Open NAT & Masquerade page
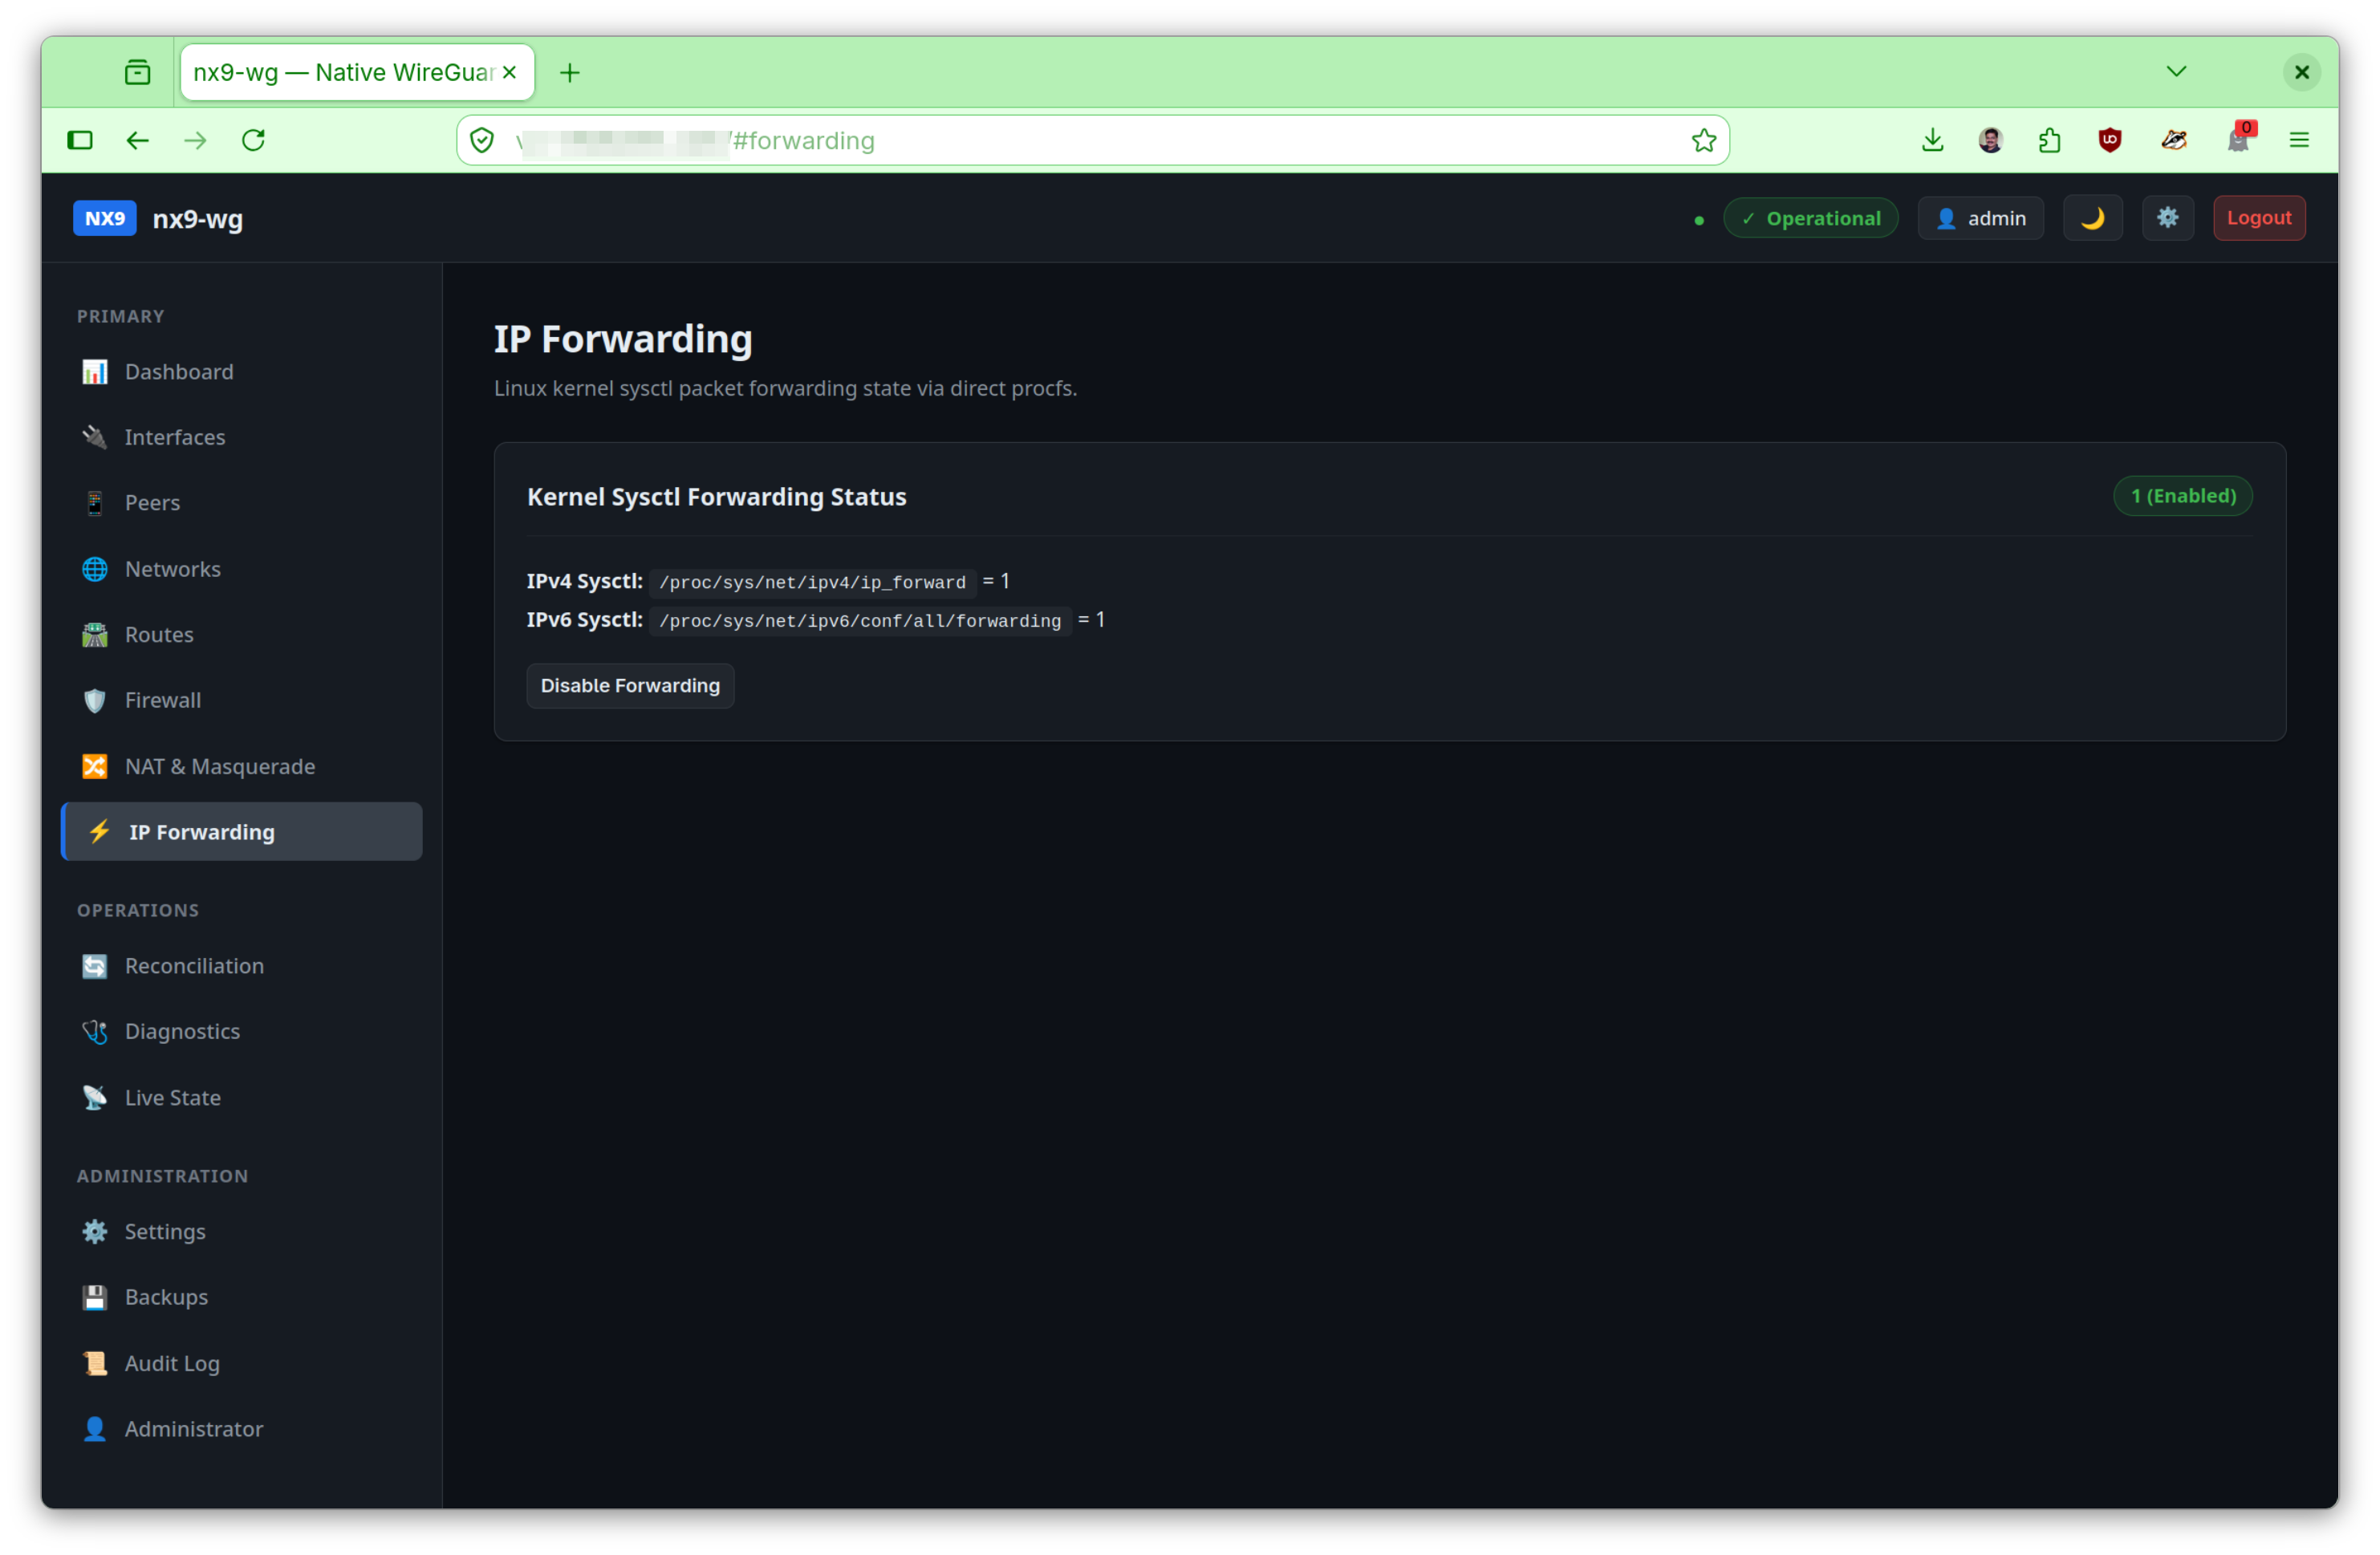The image size is (2380, 1555). click(x=241, y=767)
